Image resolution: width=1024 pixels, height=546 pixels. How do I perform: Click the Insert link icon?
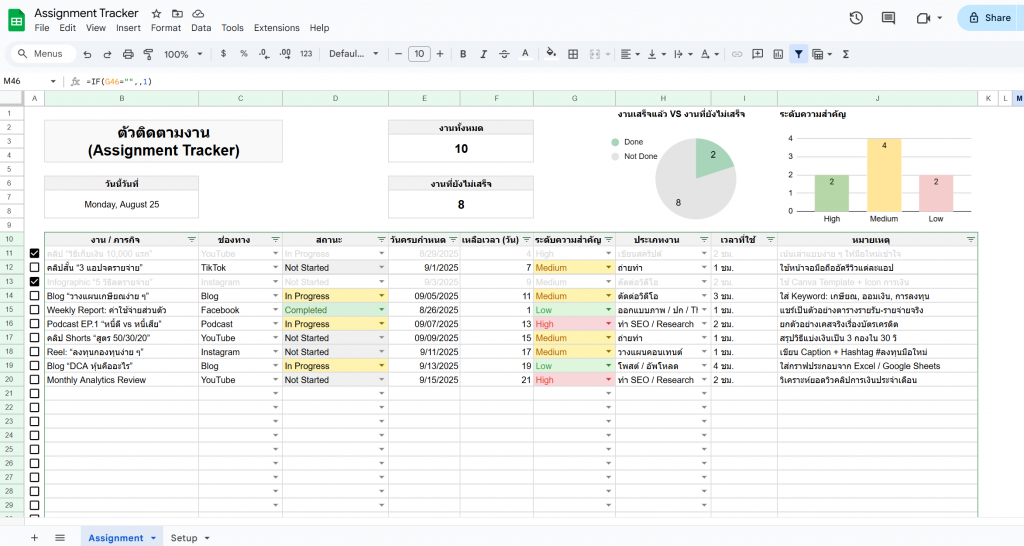[737, 54]
